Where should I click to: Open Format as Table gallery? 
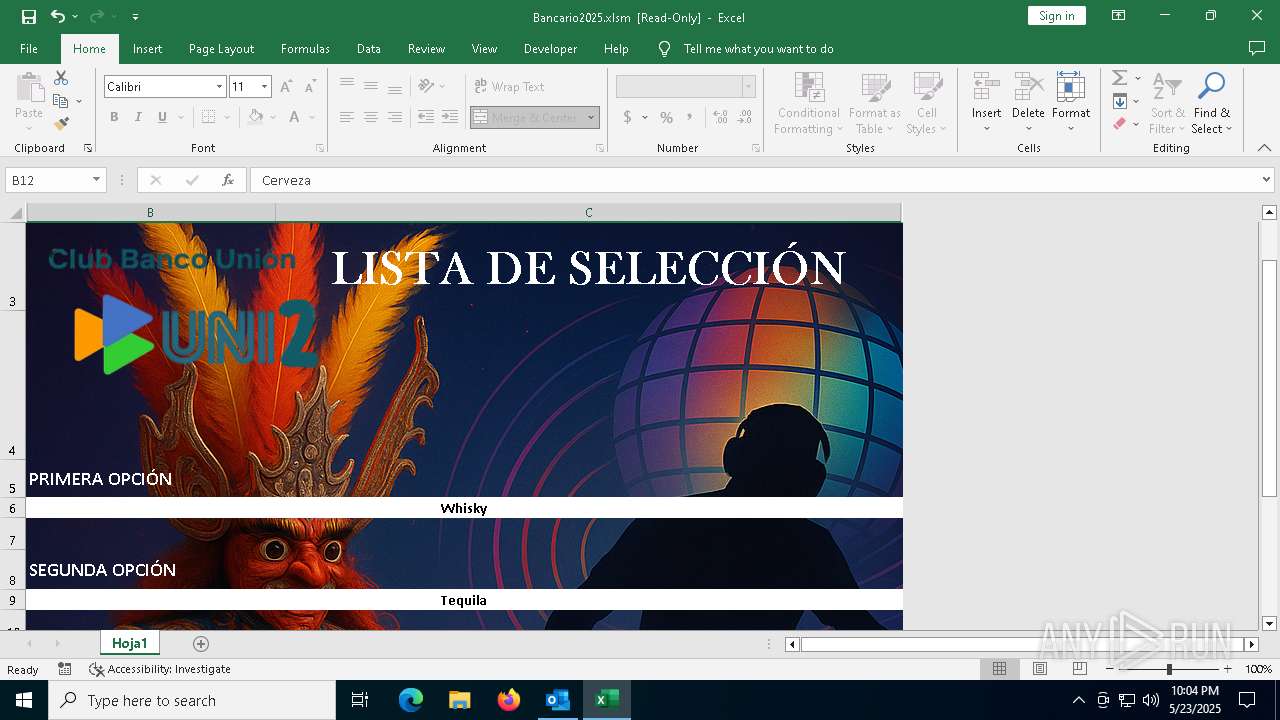pos(875,103)
